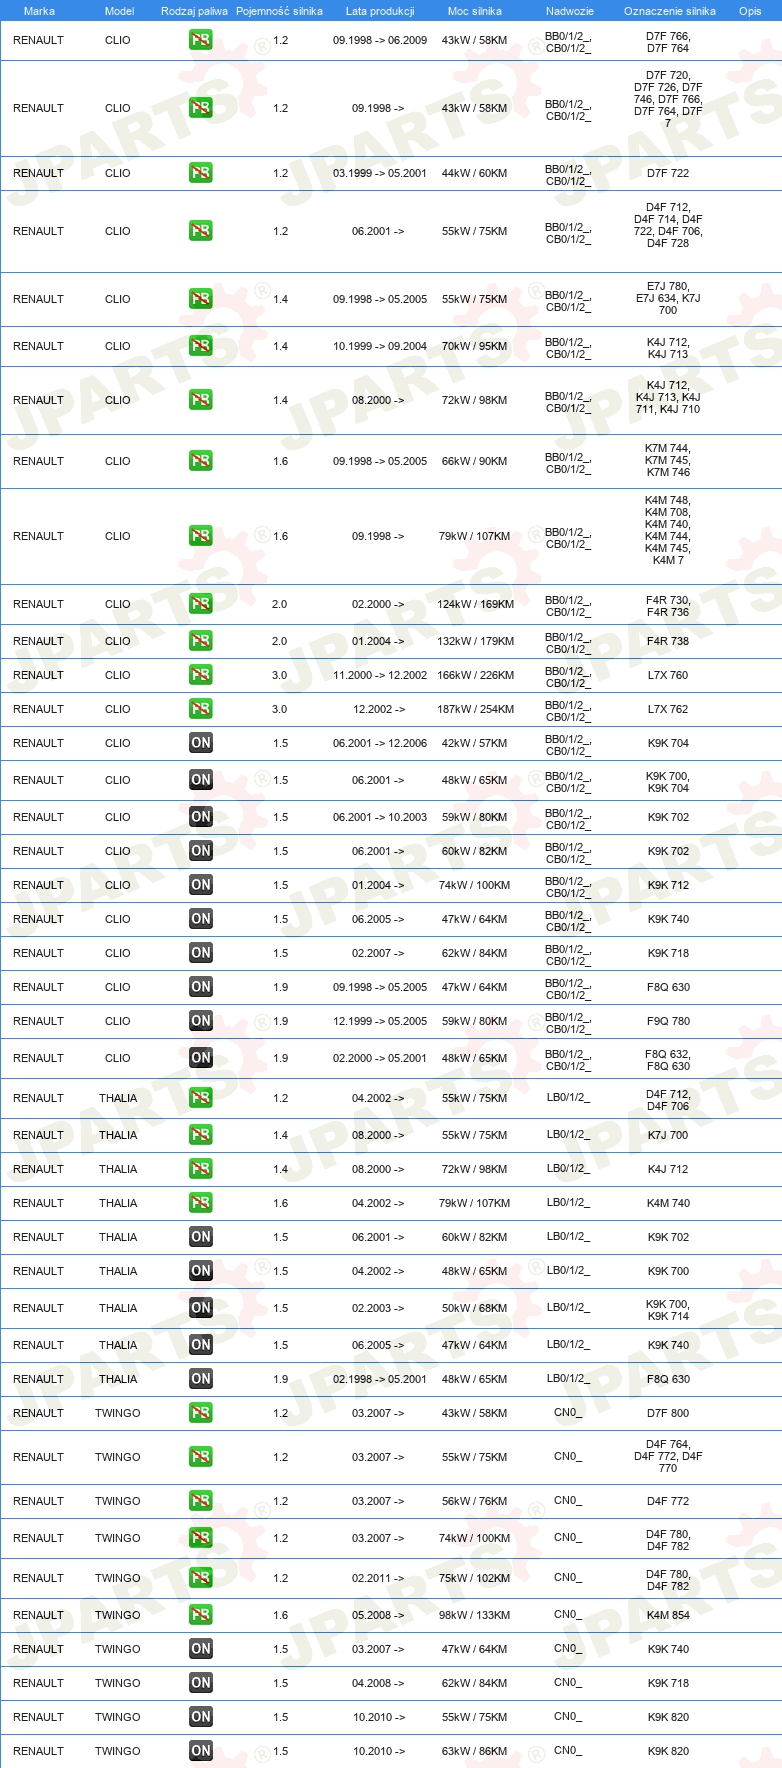The height and width of the screenshot is (1768, 782).
Task: Select the engine code L7X 762
Action: pyautogui.click(x=668, y=709)
